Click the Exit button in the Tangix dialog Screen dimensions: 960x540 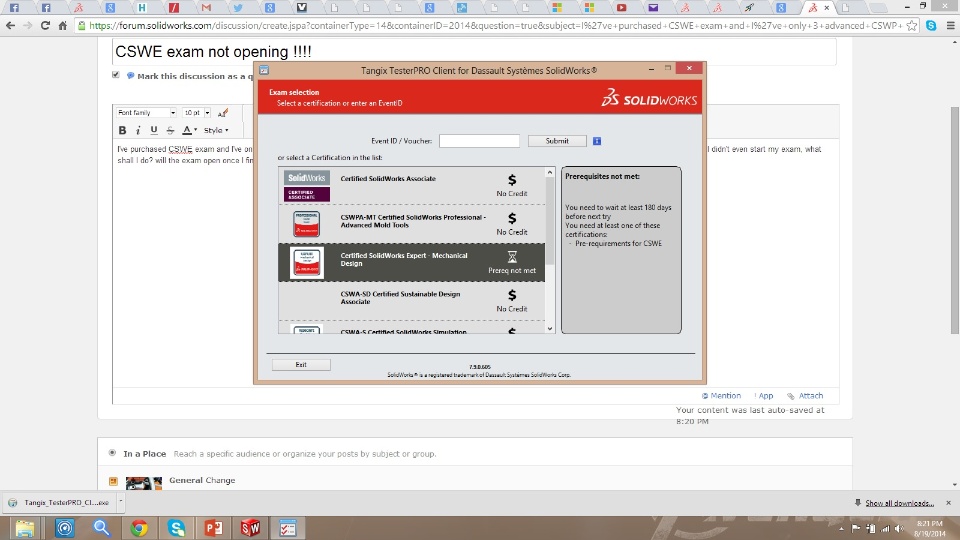[x=301, y=365]
